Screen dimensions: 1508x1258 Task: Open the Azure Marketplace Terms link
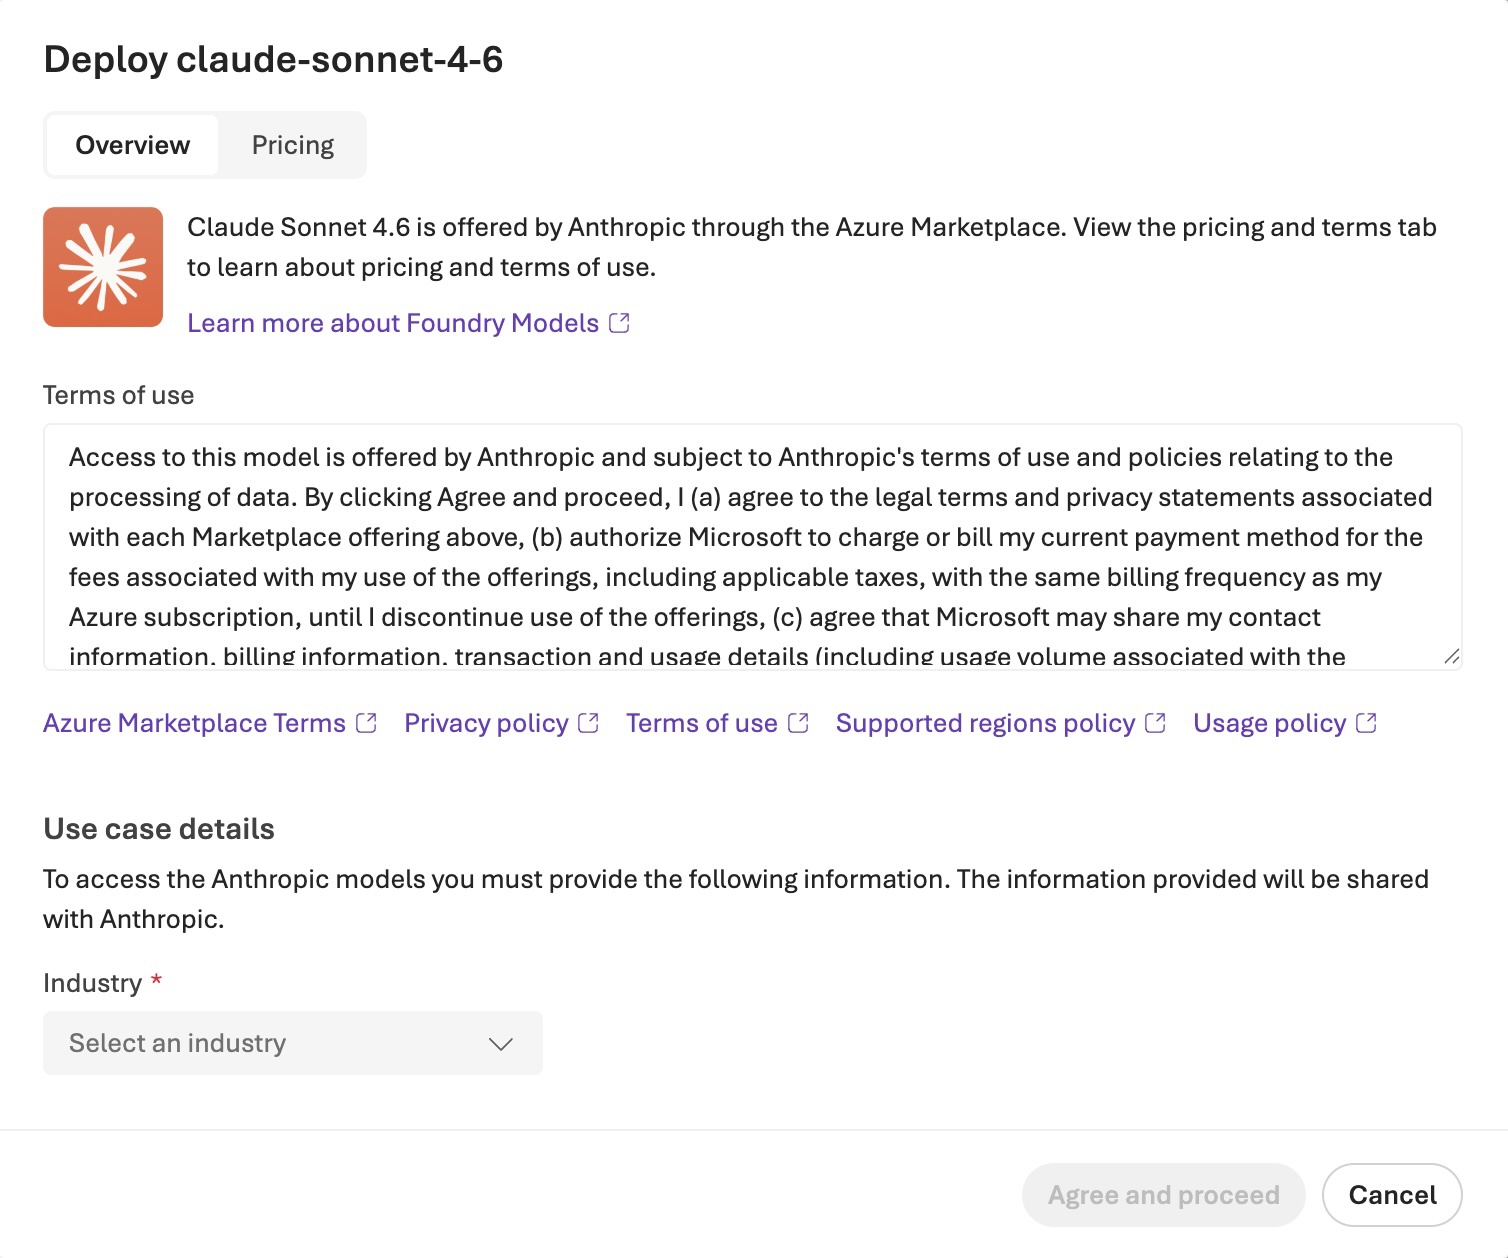[194, 723]
